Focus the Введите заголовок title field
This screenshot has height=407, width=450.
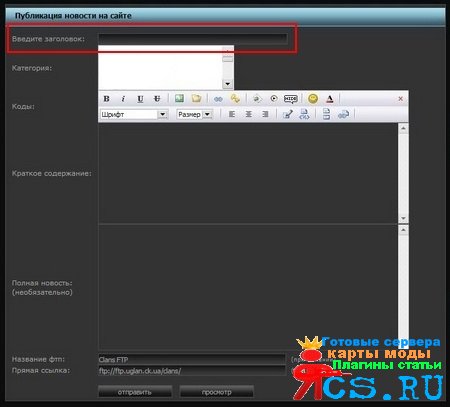193,39
